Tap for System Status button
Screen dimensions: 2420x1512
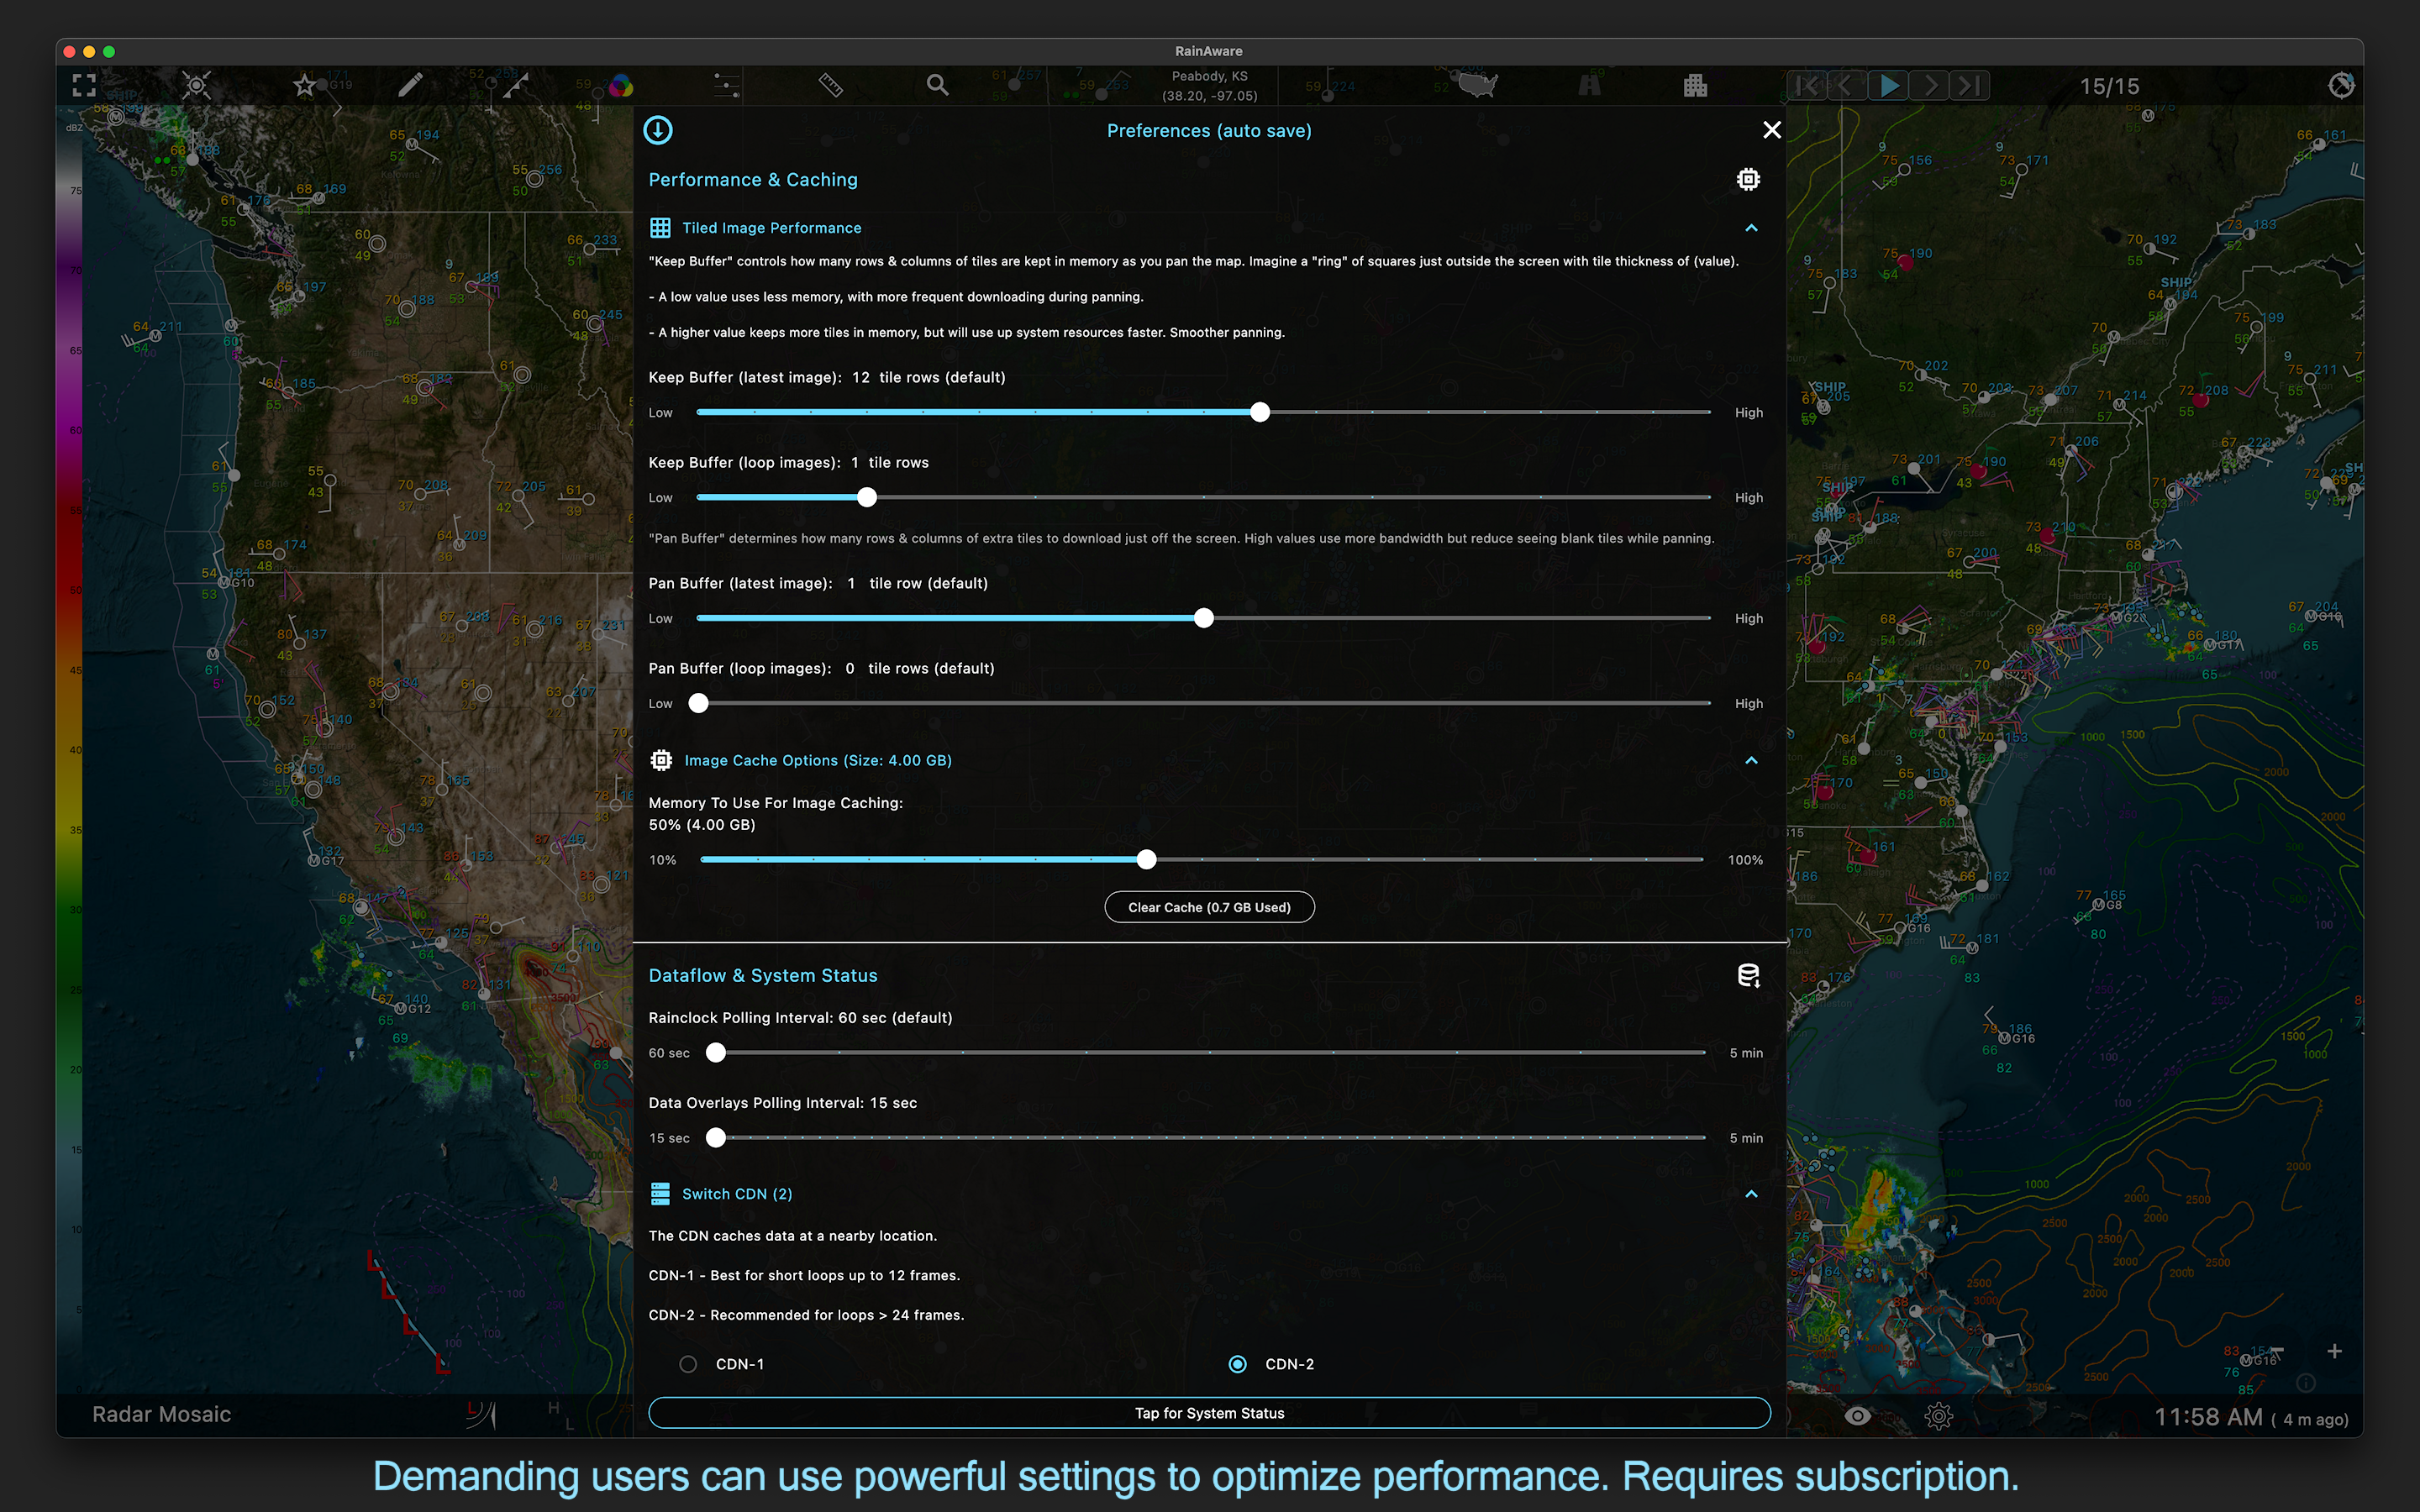pyautogui.click(x=1209, y=1413)
